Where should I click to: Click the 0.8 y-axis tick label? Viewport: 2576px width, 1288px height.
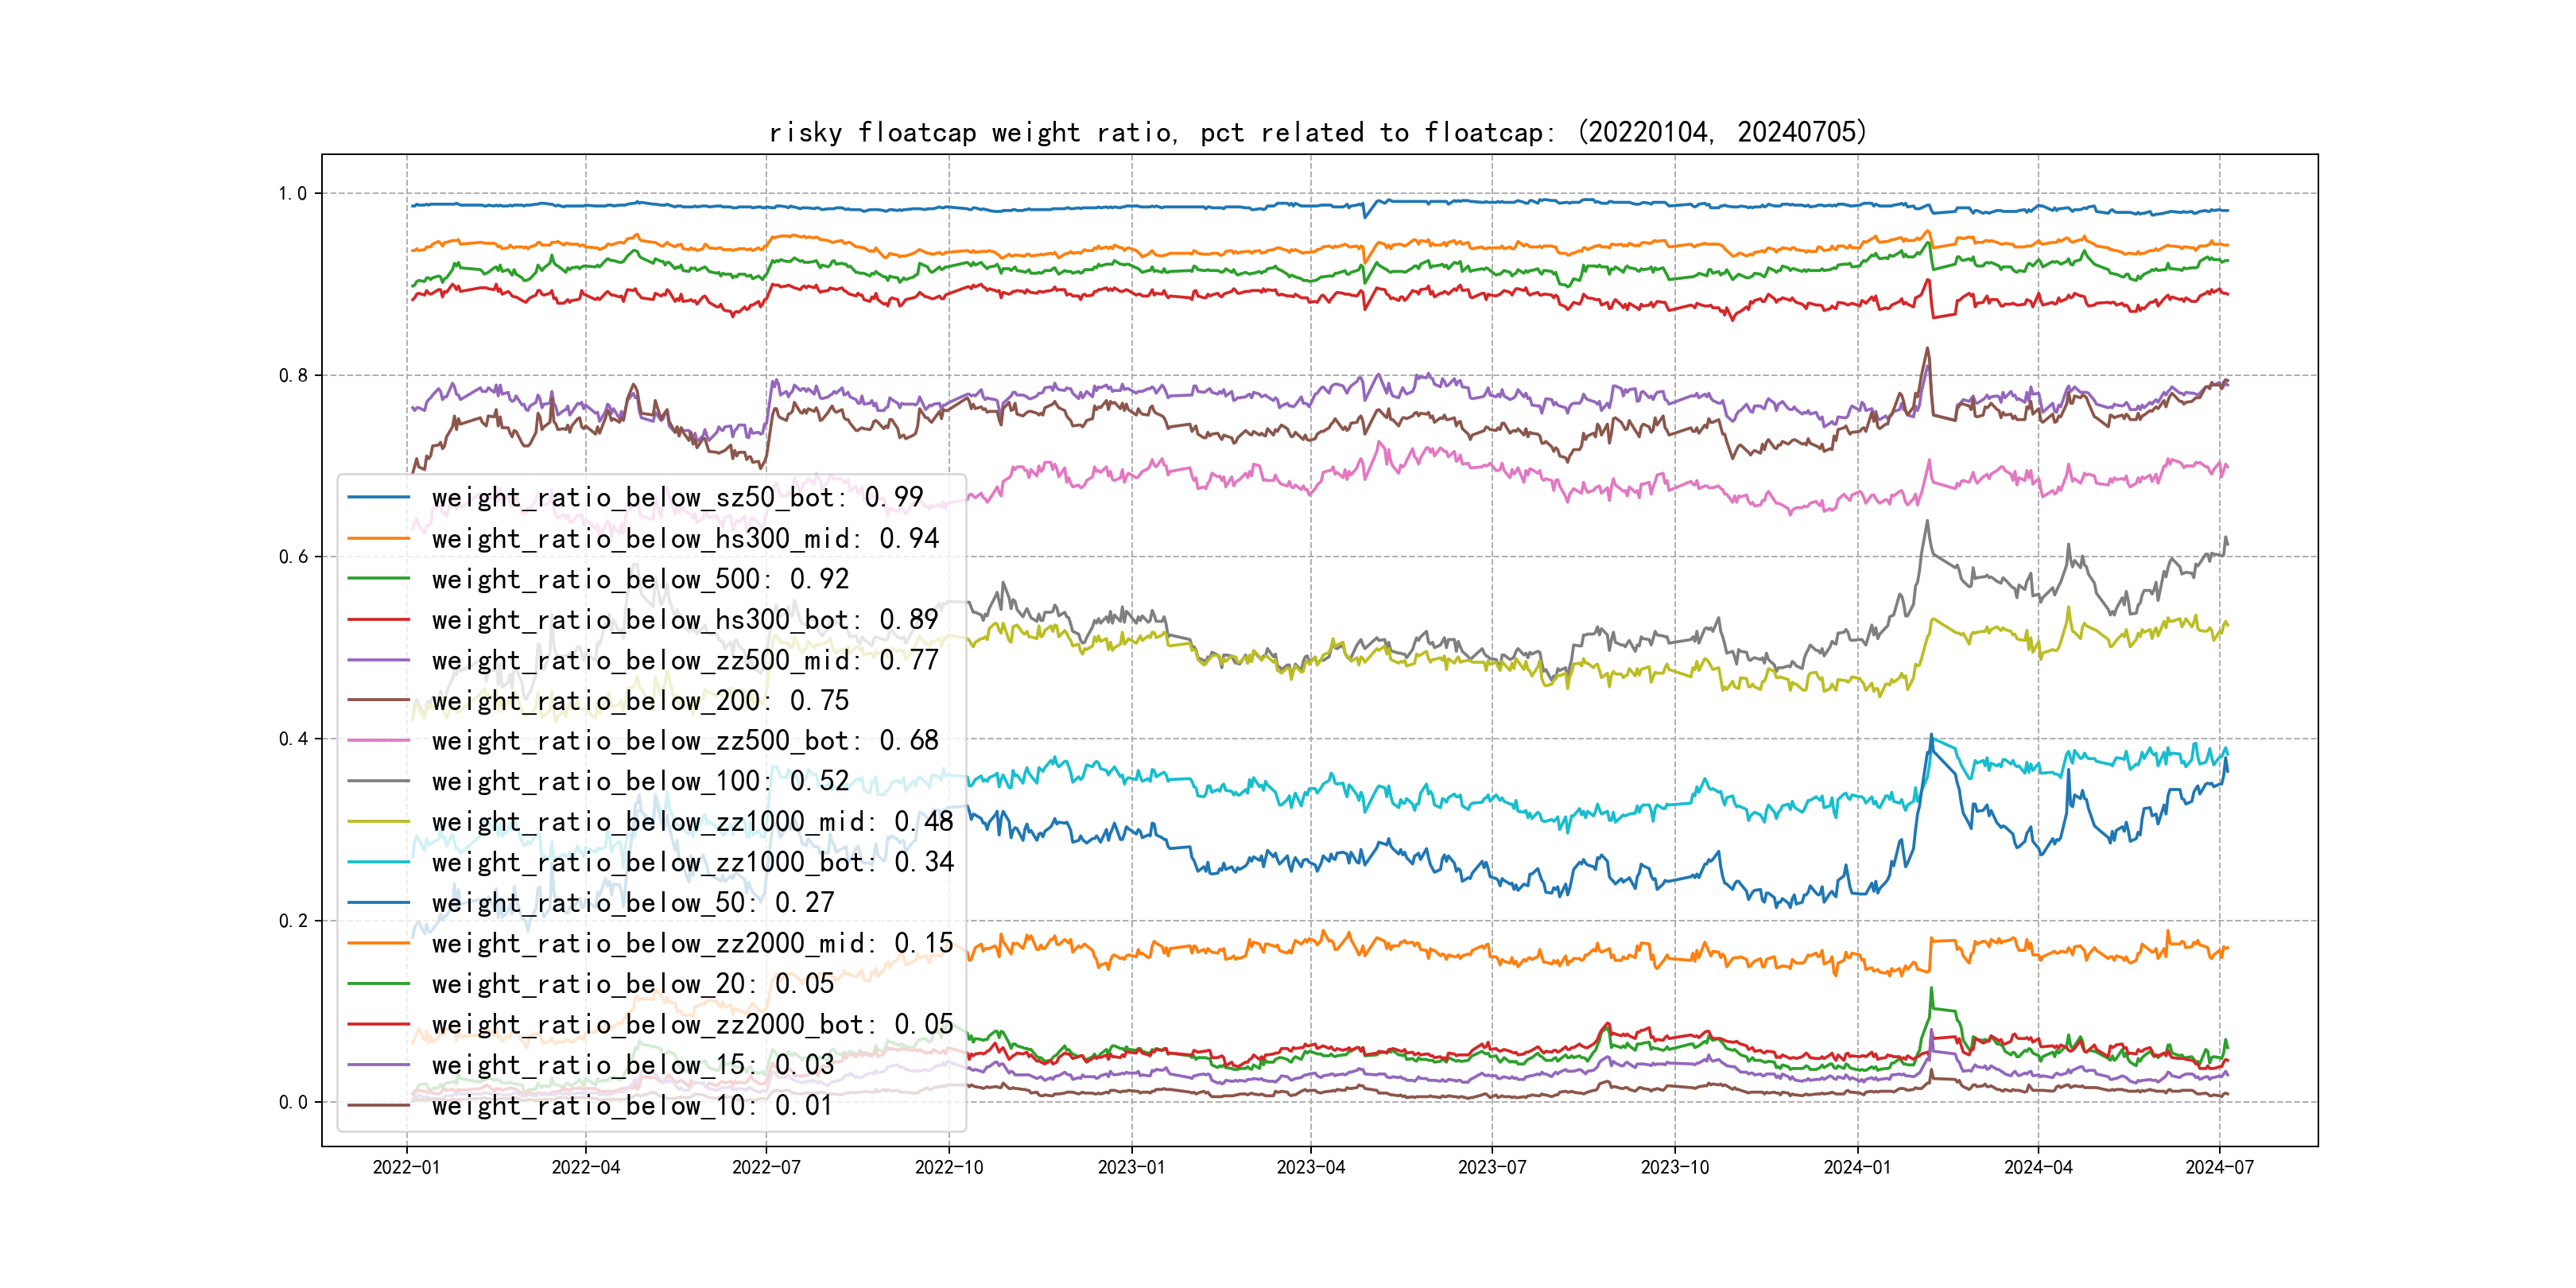click(x=293, y=375)
